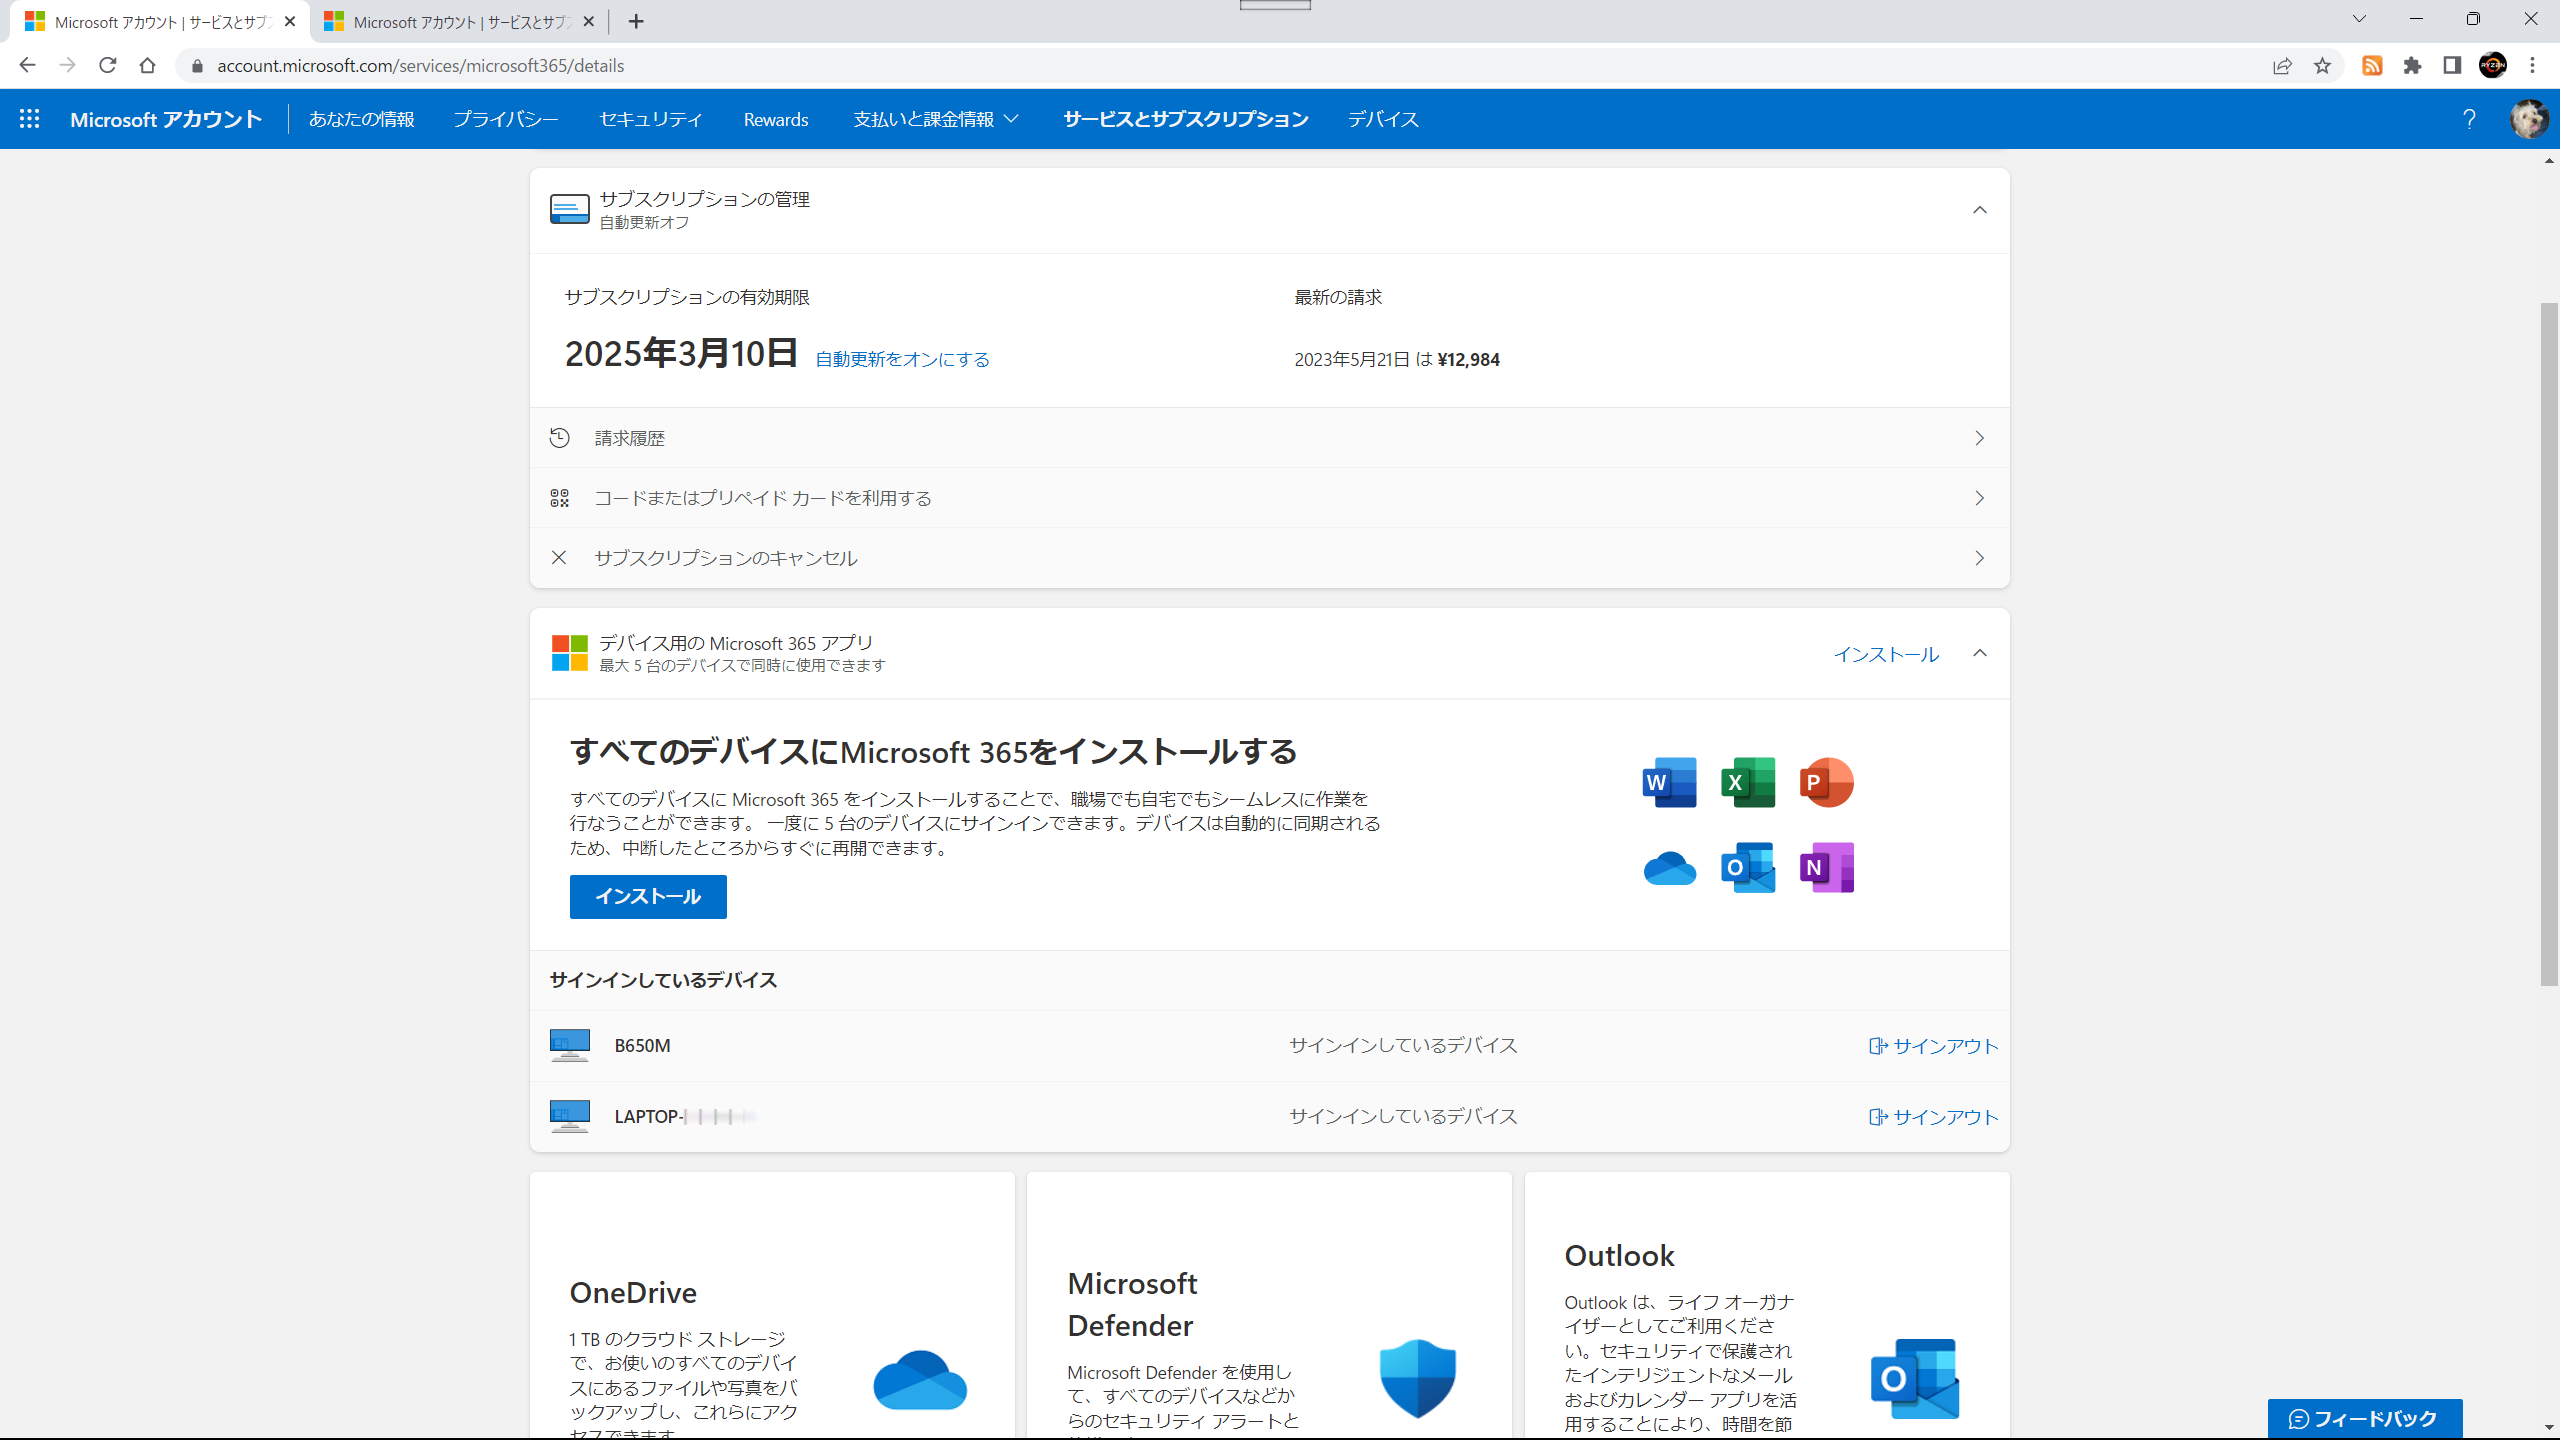Click the page vertical scrollbar thumb
Viewport: 2560px width, 1440px height.
pos(2549,643)
